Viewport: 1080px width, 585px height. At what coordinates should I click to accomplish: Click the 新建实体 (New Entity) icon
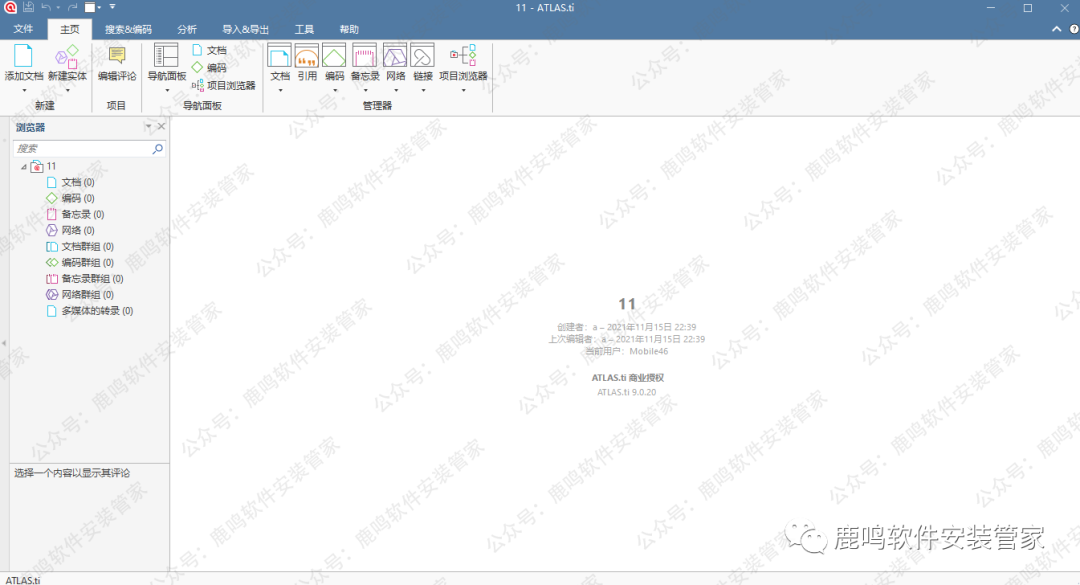(x=67, y=56)
